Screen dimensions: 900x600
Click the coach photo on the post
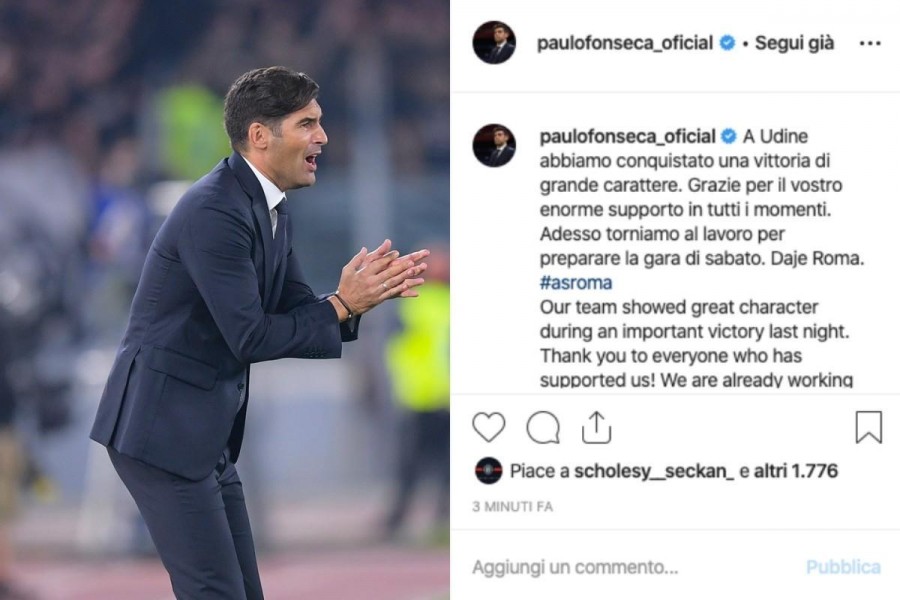tap(224, 300)
